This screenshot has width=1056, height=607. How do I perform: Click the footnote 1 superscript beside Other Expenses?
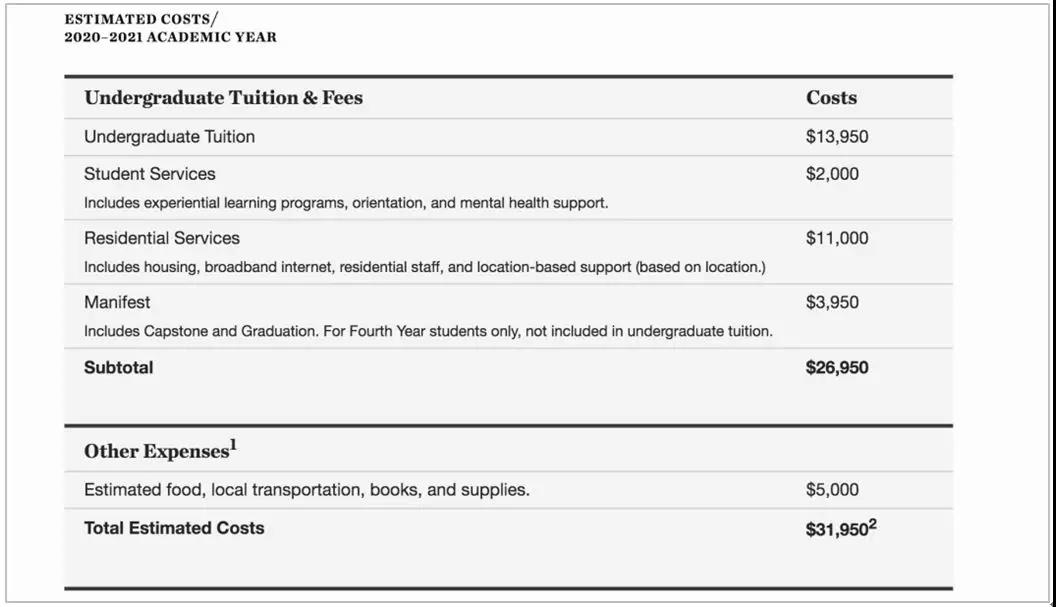(x=233, y=445)
